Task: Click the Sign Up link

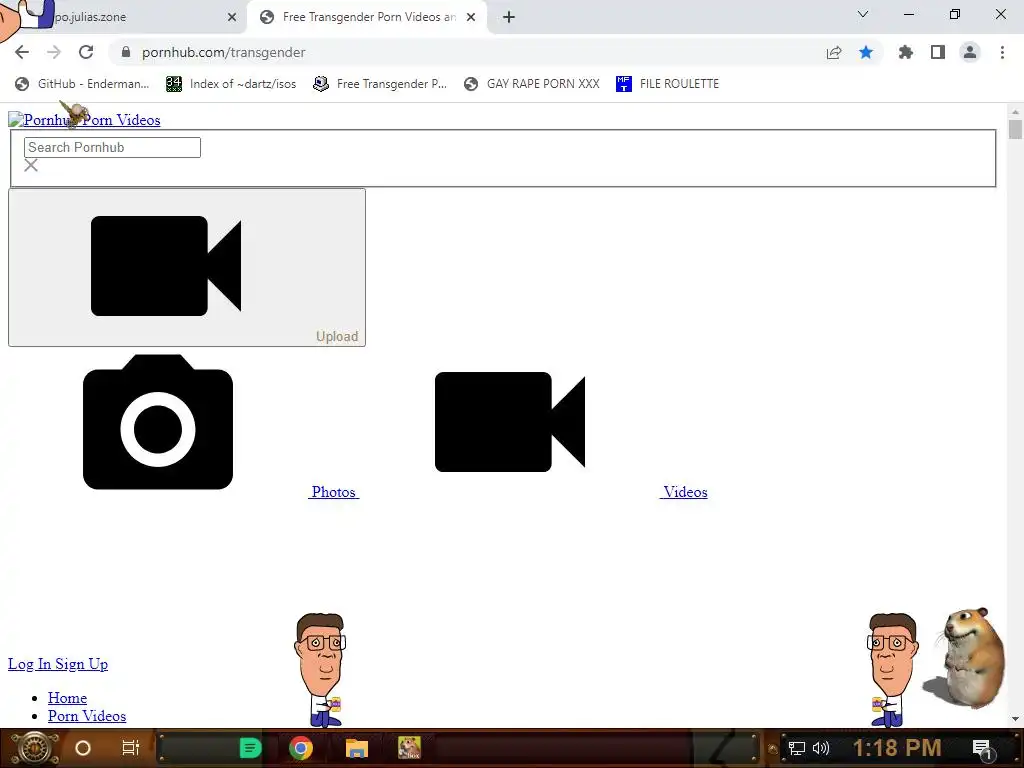Action: coord(82,664)
